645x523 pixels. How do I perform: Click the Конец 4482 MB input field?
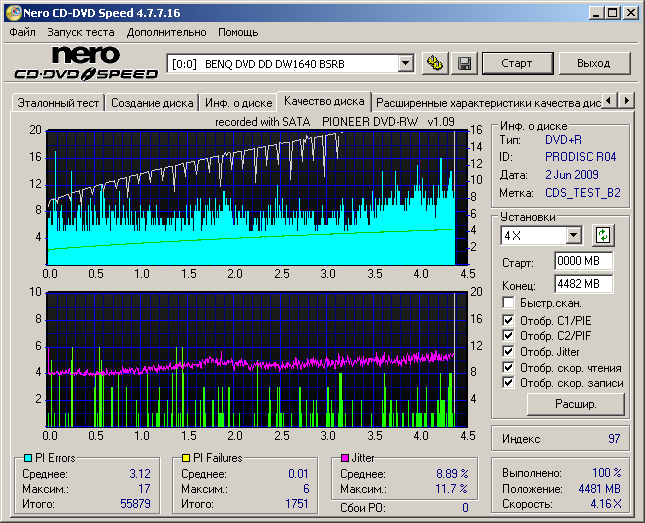pyautogui.click(x=583, y=284)
